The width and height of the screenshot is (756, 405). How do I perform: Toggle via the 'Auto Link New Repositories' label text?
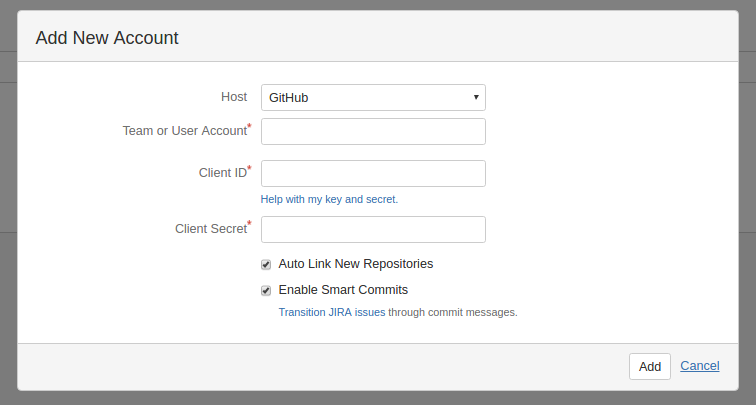pos(355,264)
